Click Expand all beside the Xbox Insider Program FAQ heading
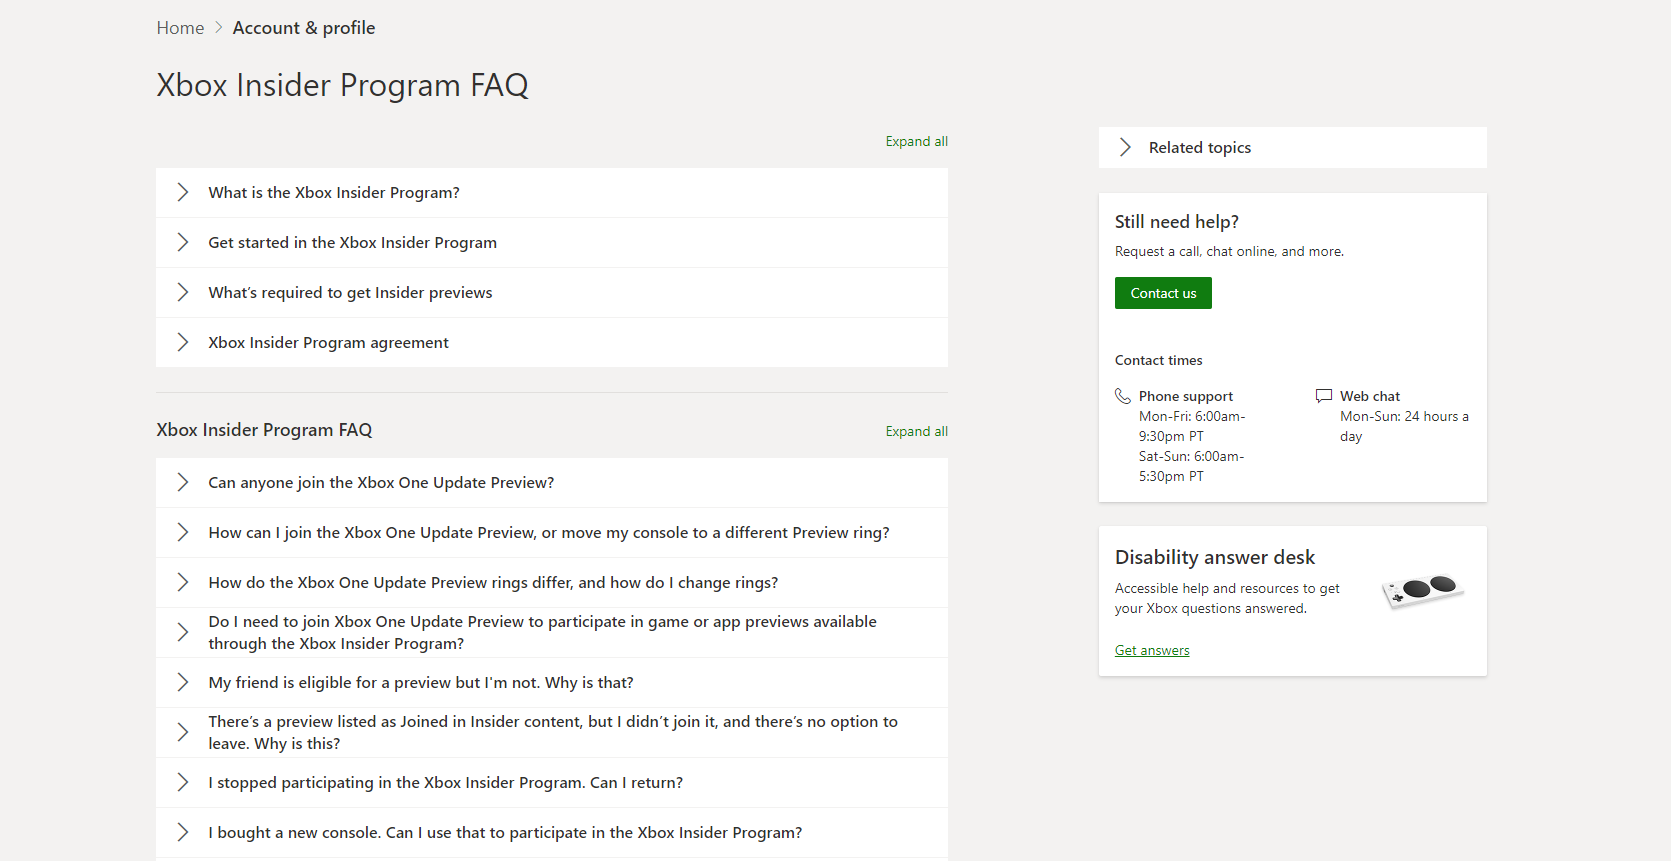 point(916,431)
